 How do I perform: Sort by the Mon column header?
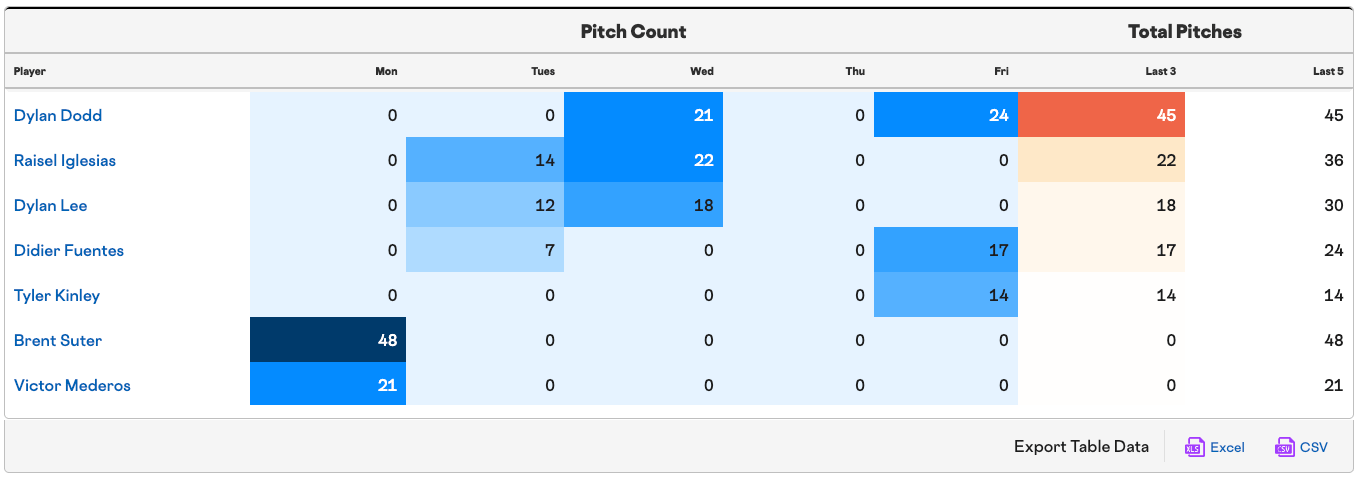pos(386,71)
